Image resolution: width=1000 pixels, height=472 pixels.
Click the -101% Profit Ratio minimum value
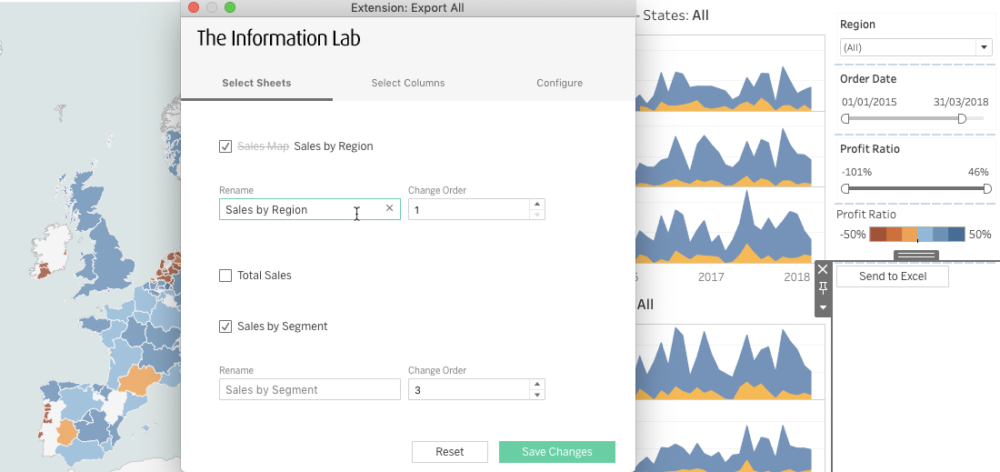(857, 172)
